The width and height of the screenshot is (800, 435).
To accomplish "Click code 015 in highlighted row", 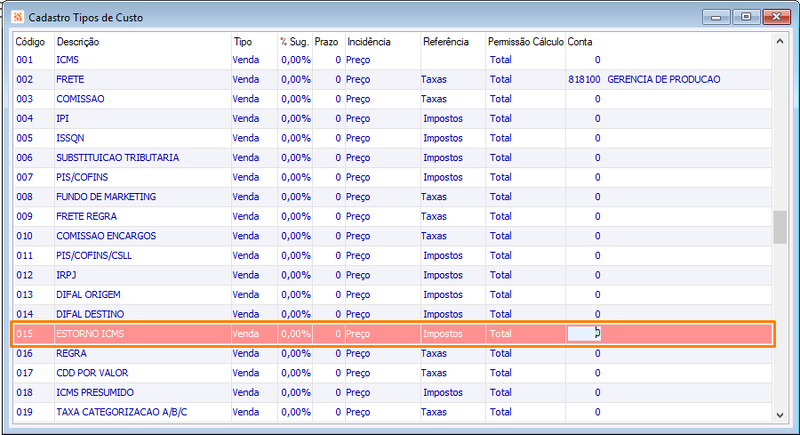I will pos(24,334).
